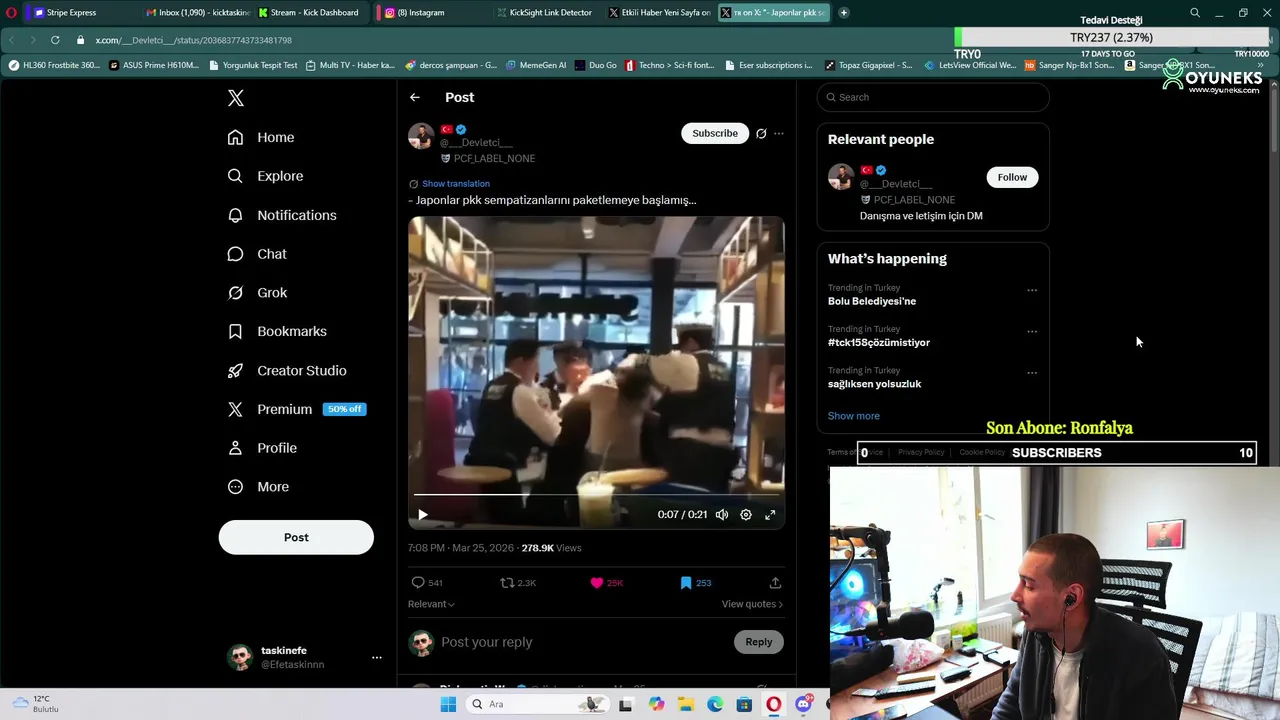Open options for Bolu Belediyesi'ne trend

click(x=1032, y=290)
